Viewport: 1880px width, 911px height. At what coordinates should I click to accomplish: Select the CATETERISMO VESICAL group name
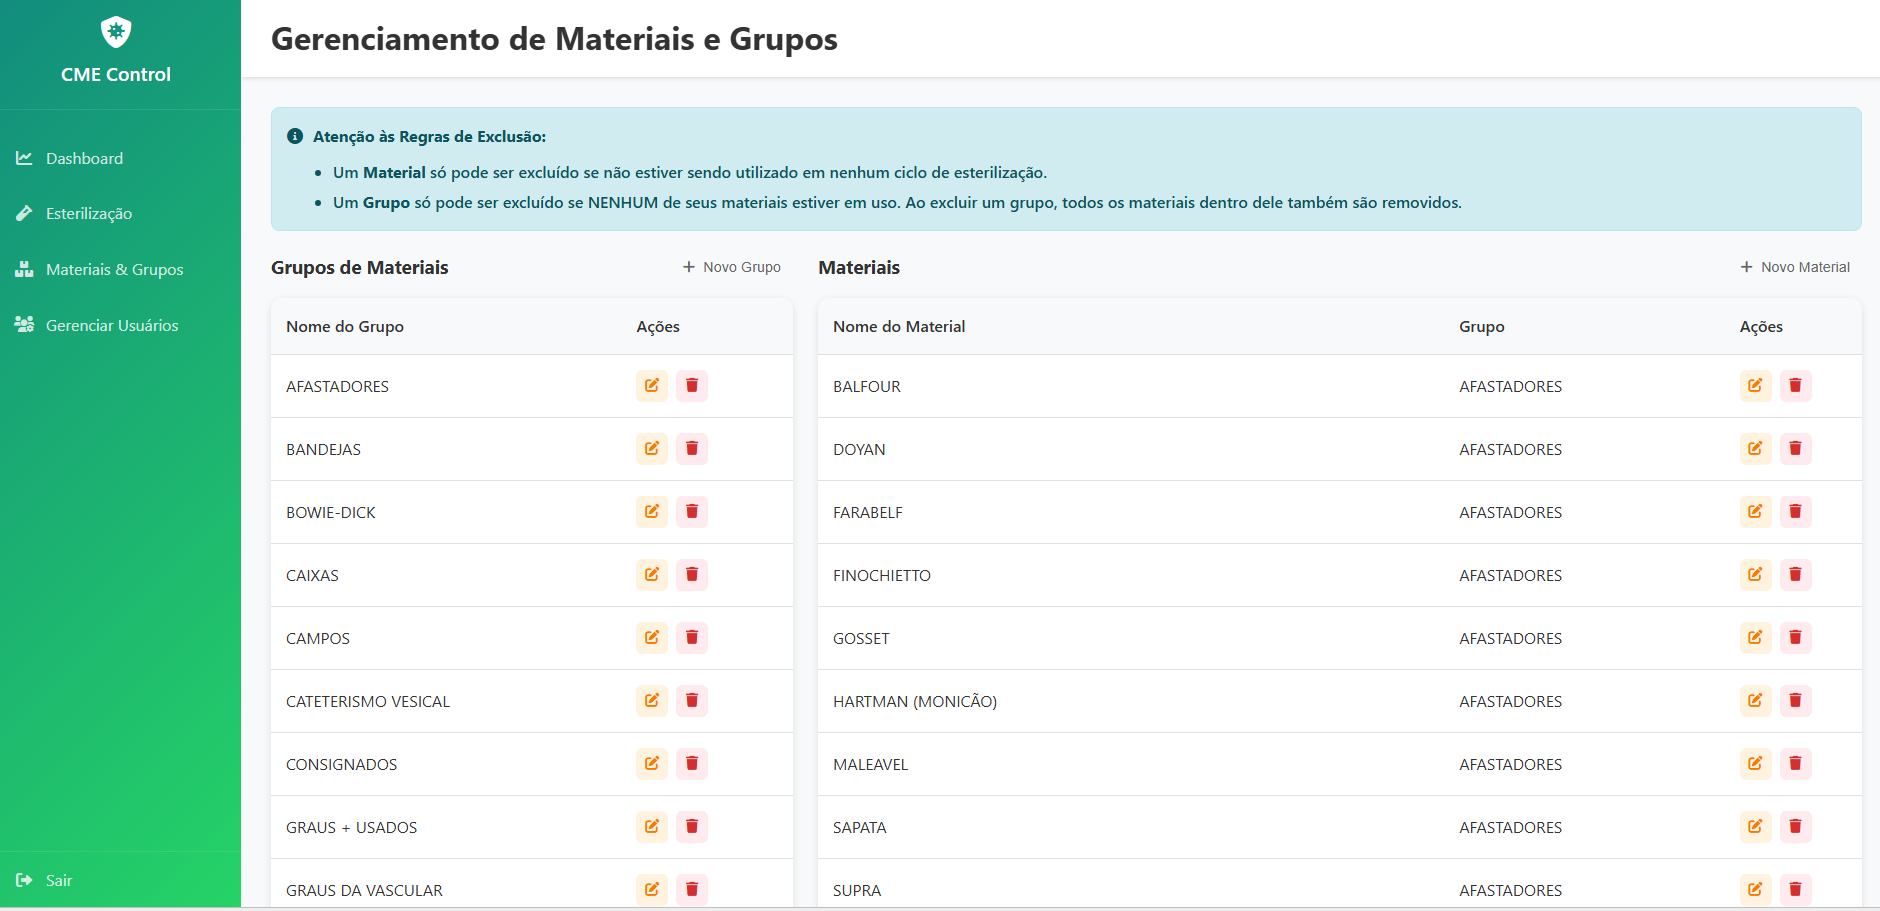(368, 702)
